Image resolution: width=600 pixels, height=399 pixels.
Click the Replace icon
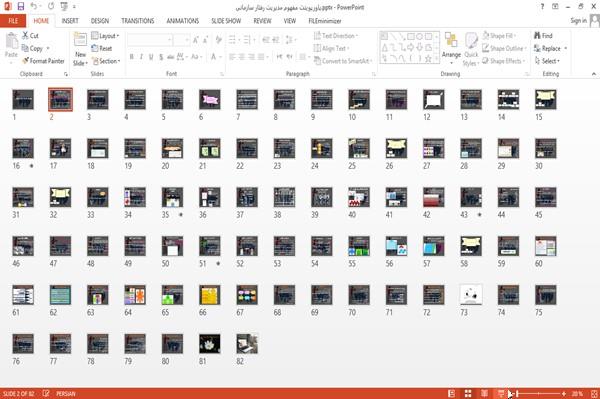click(x=537, y=48)
